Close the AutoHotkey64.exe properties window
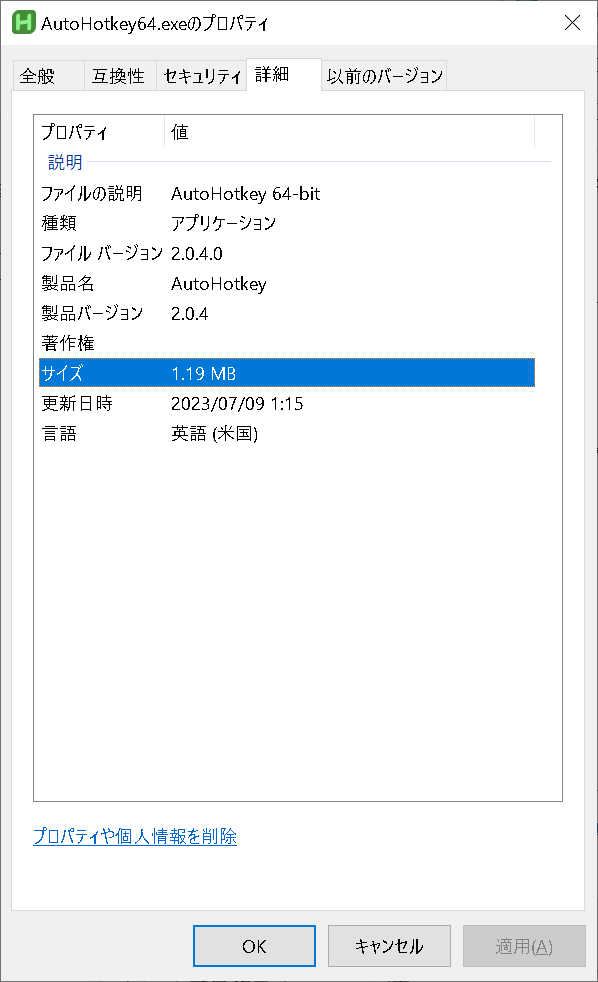 pyautogui.click(x=572, y=22)
